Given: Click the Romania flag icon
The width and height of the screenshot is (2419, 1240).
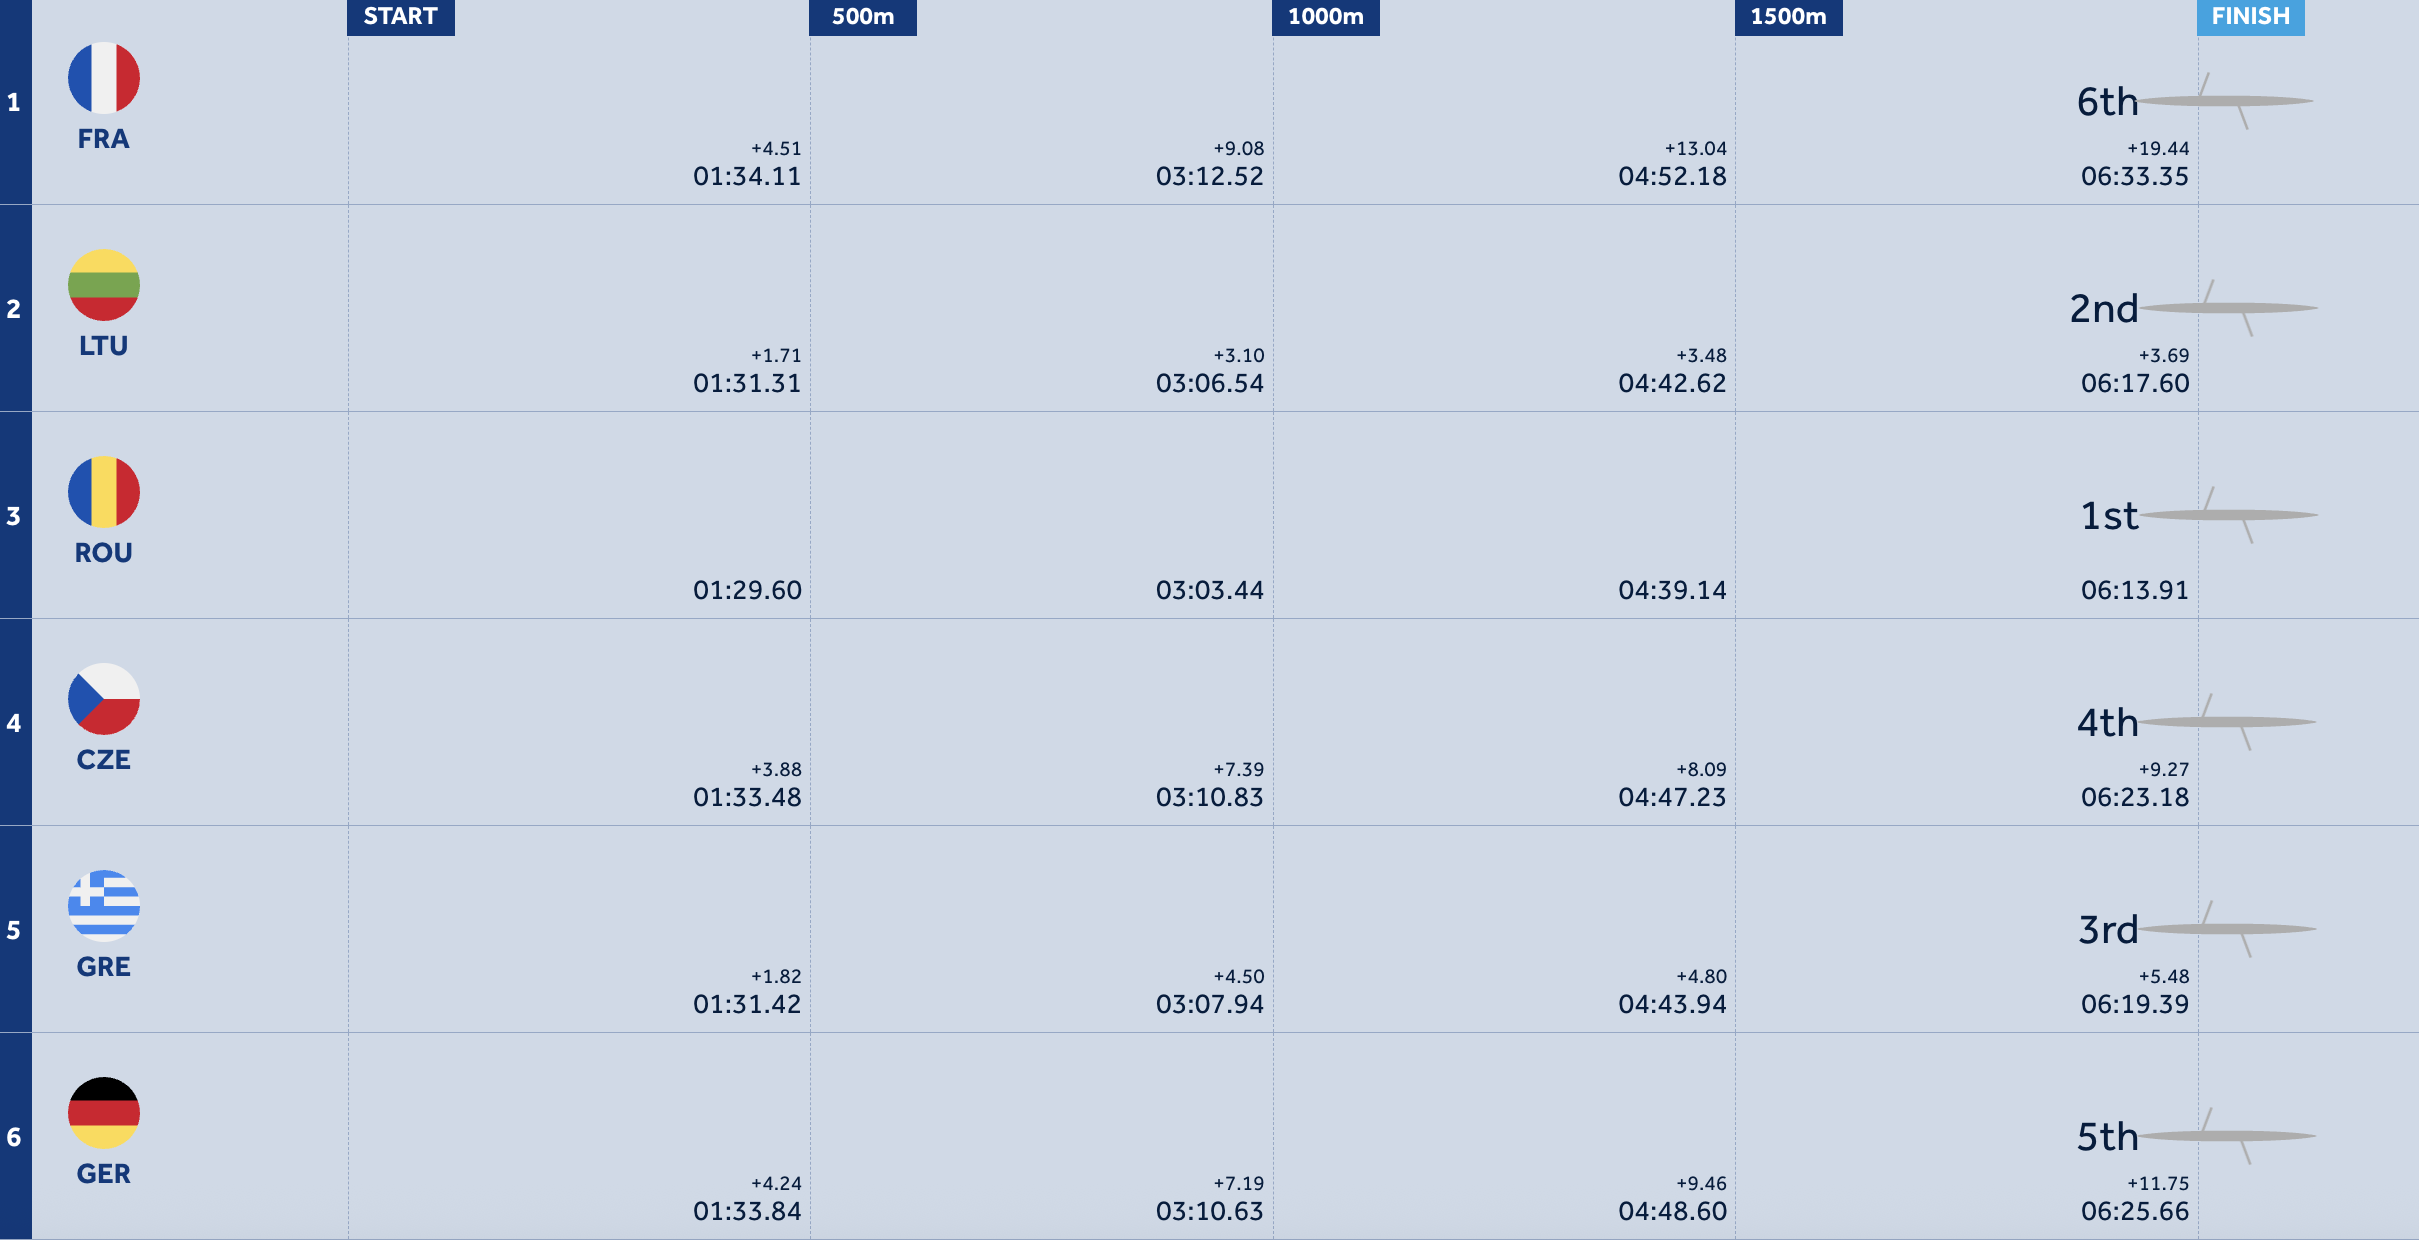Looking at the screenshot, I should pyautogui.click(x=104, y=492).
